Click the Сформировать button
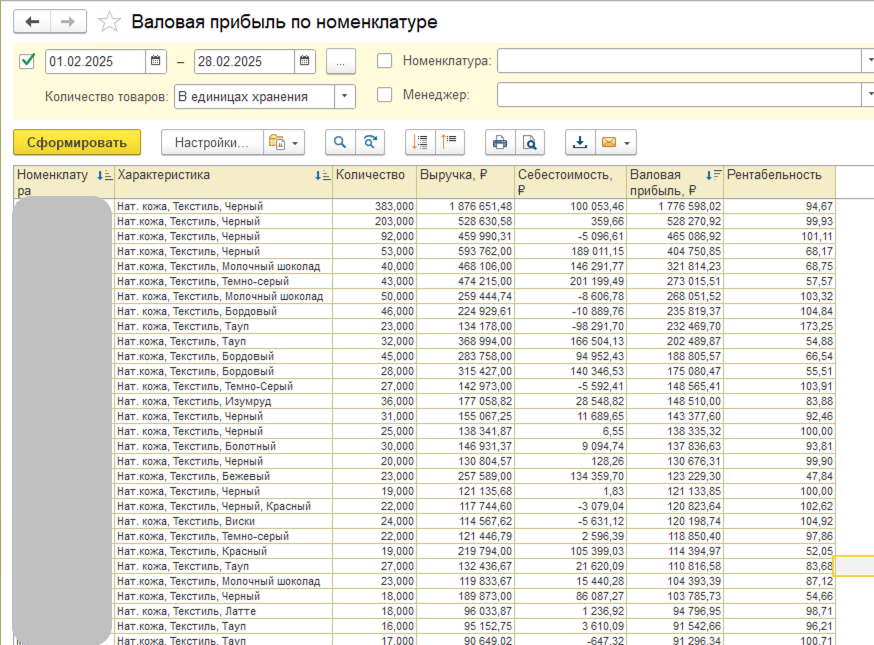This screenshot has width=874, height=645. [77, 143]
